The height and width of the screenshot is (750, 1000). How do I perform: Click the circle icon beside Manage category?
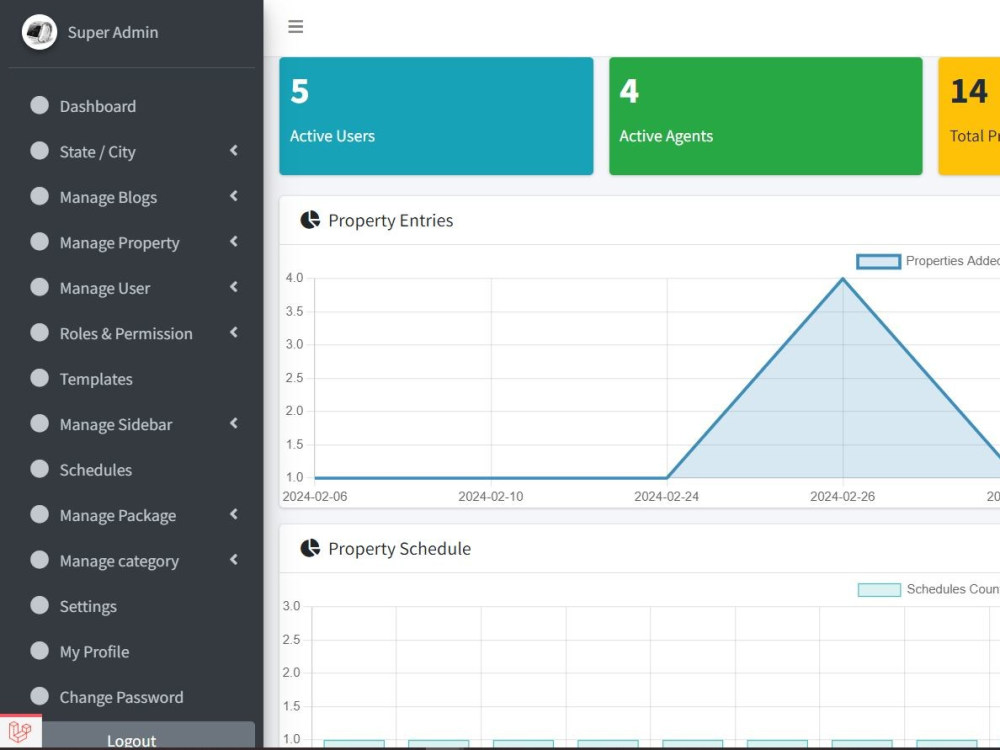[x=40, y=561]
